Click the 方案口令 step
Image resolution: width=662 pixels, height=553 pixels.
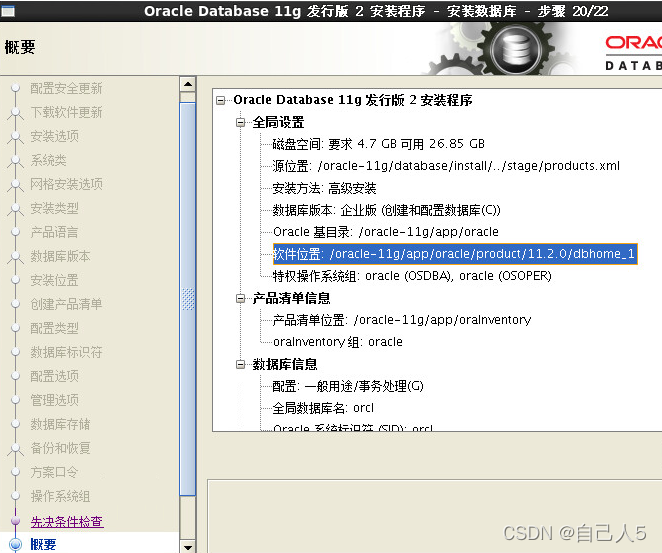click(54, 472)
